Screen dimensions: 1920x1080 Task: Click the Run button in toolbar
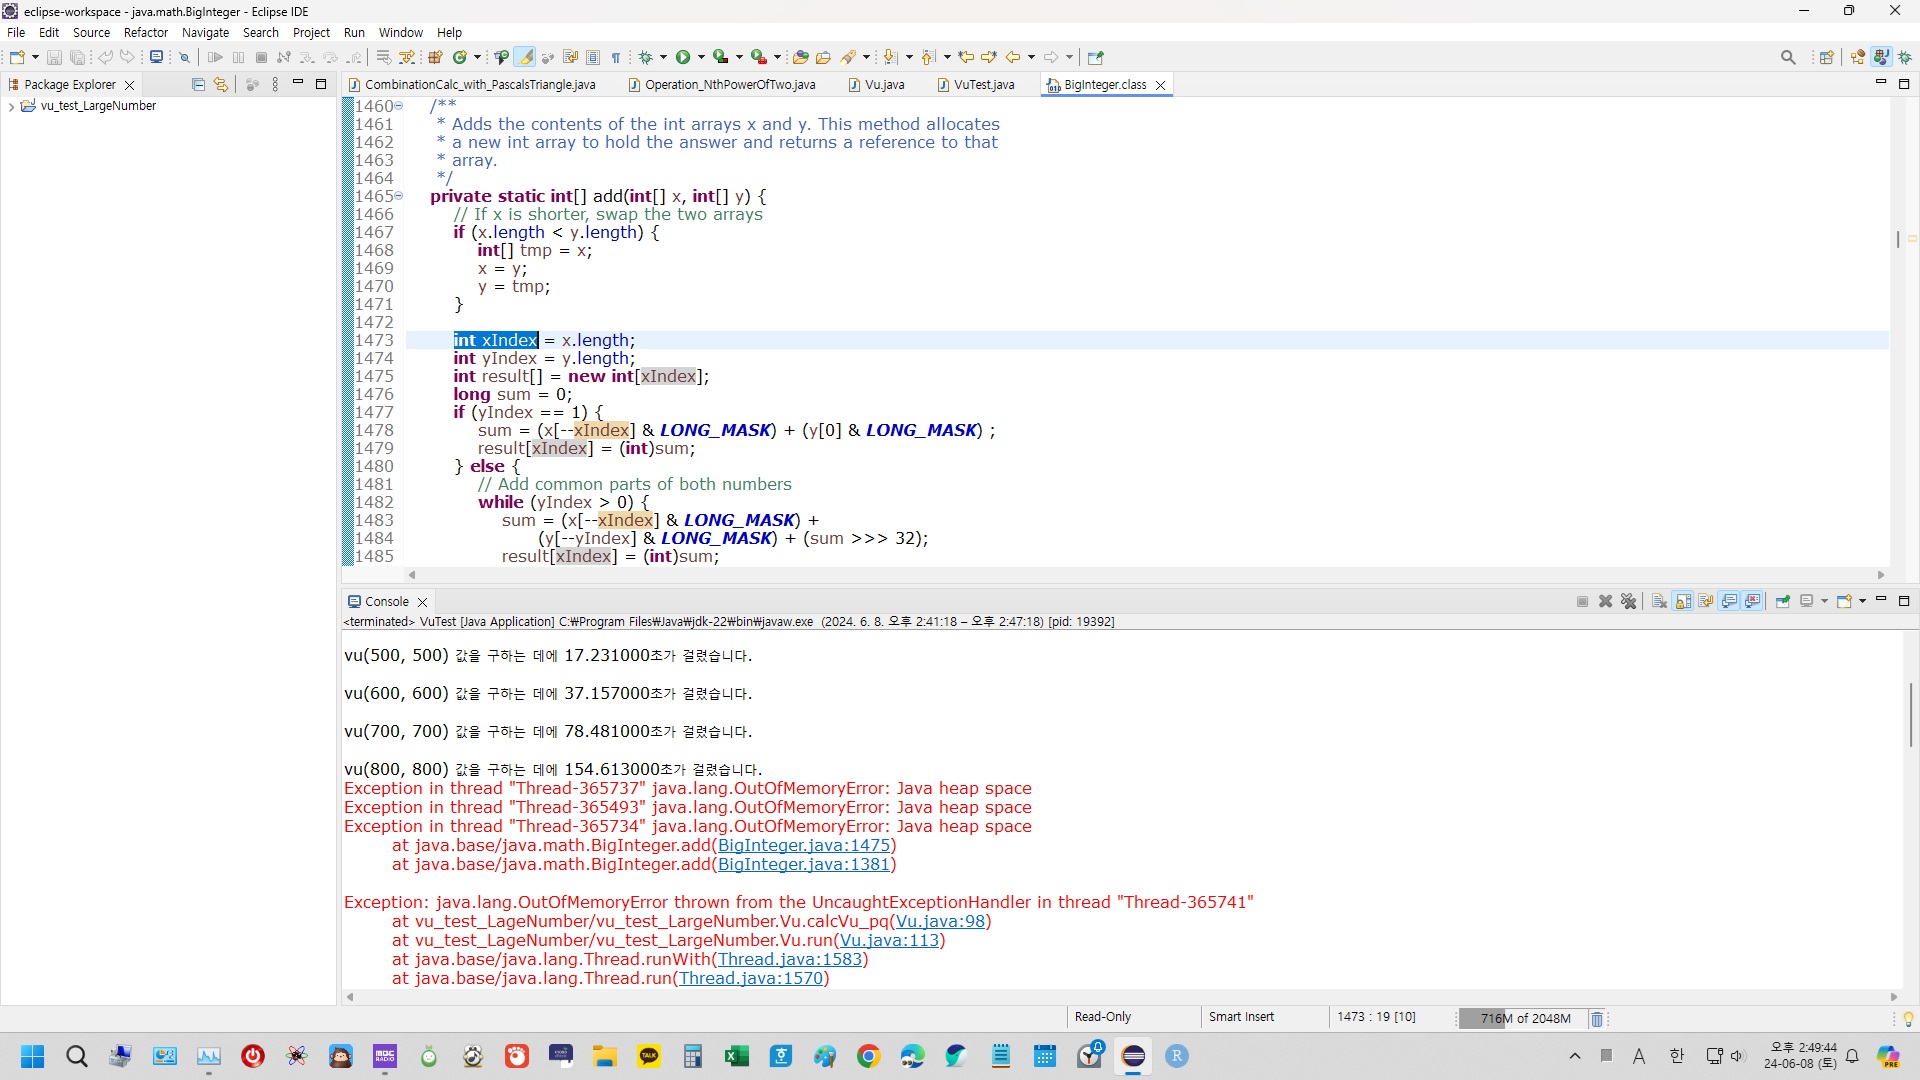coord(683,57)
